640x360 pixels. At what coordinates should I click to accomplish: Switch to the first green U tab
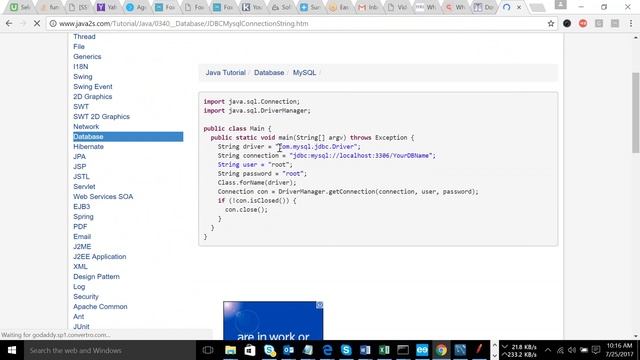20,7
